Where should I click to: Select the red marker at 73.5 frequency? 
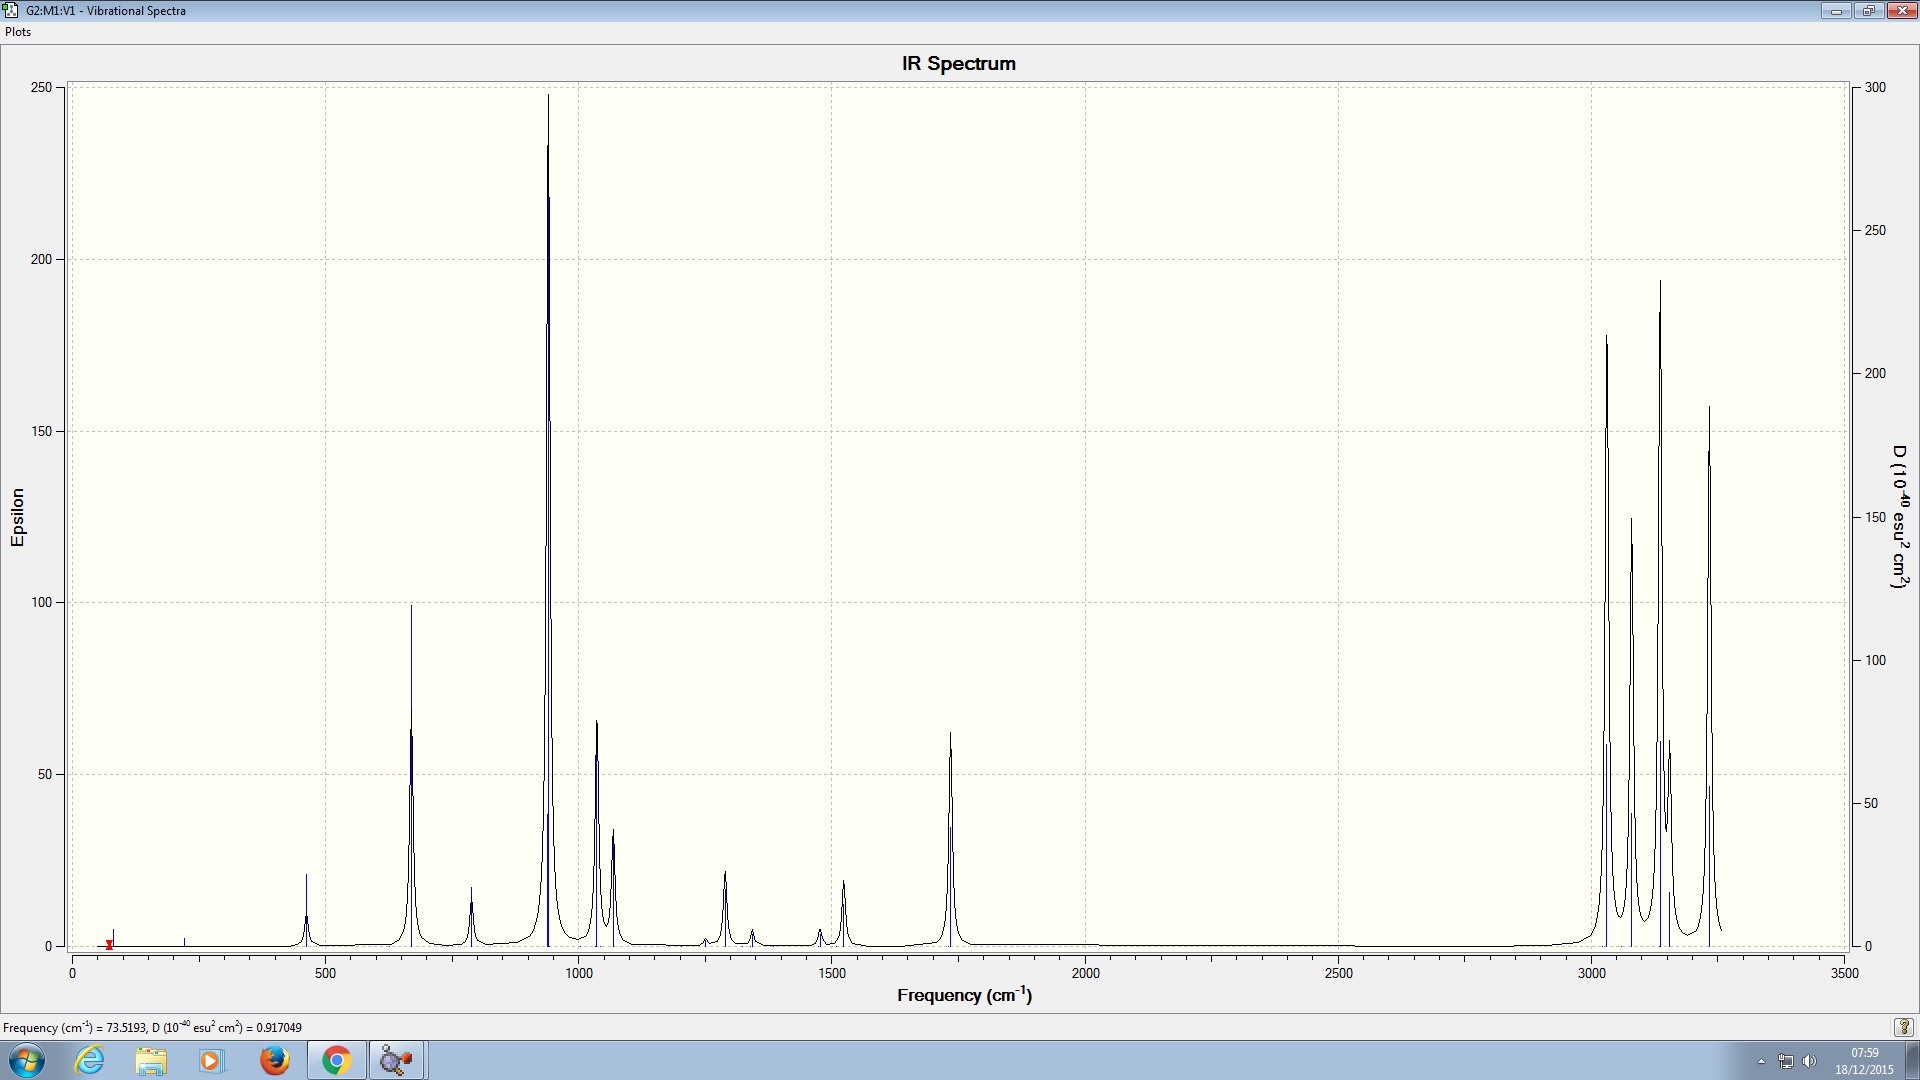[109, 944]
